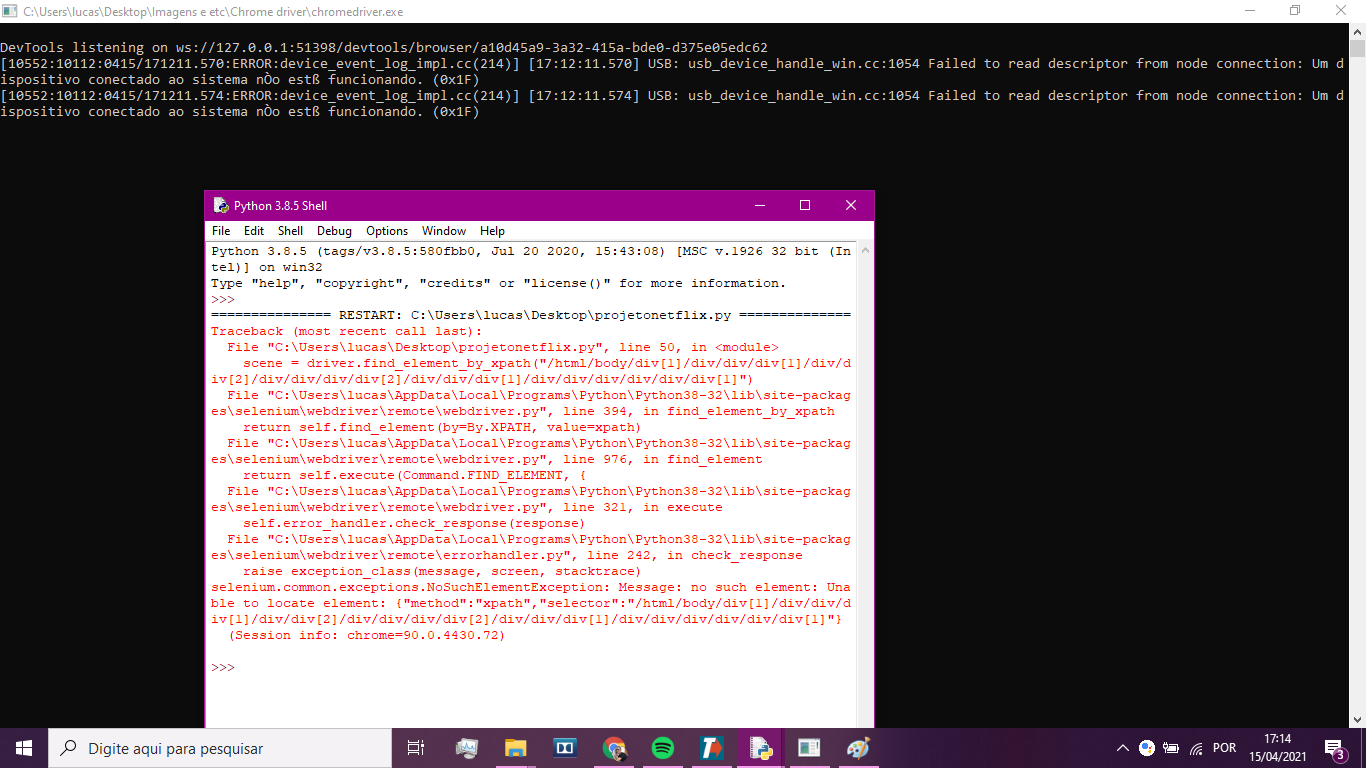This screenshot has width=1367, height=768.
Task: Open Paint from the taskbar
Action: coord(858,748)
